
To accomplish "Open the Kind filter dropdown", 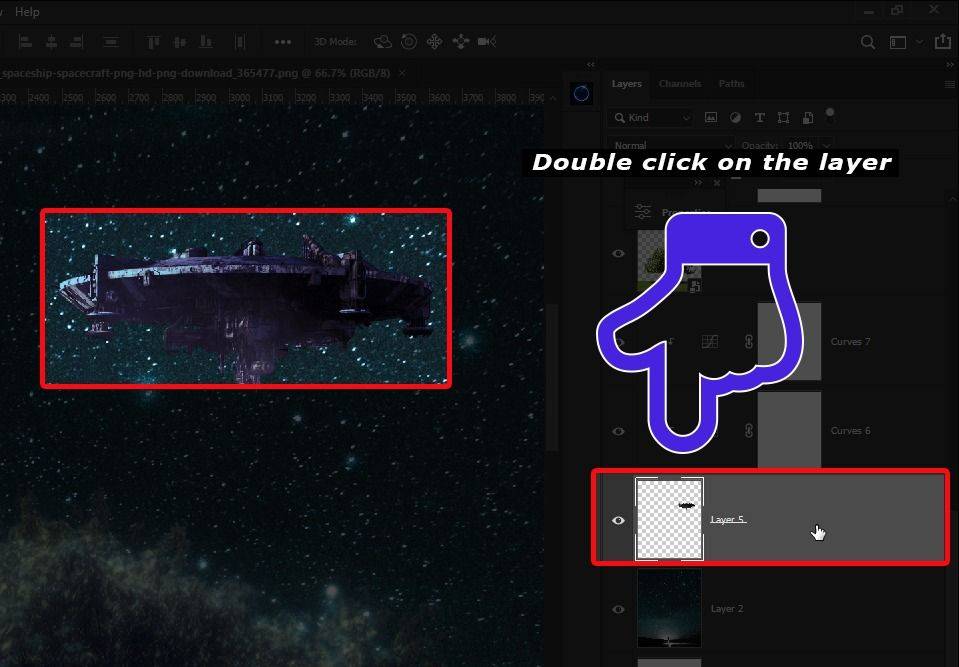I will click(652, 117).
